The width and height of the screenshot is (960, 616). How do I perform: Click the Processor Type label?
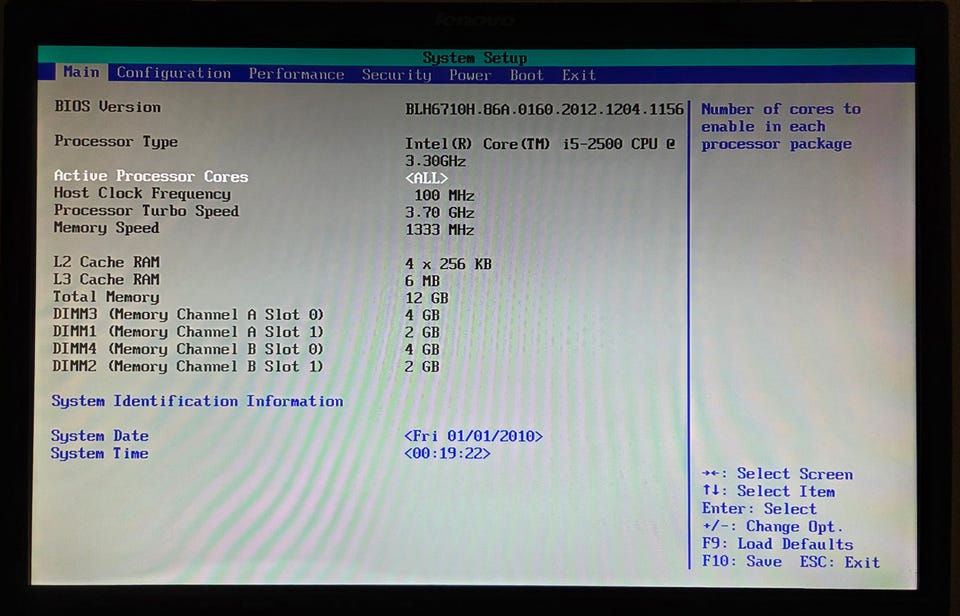pyautogui.click(x=116, y=141)
